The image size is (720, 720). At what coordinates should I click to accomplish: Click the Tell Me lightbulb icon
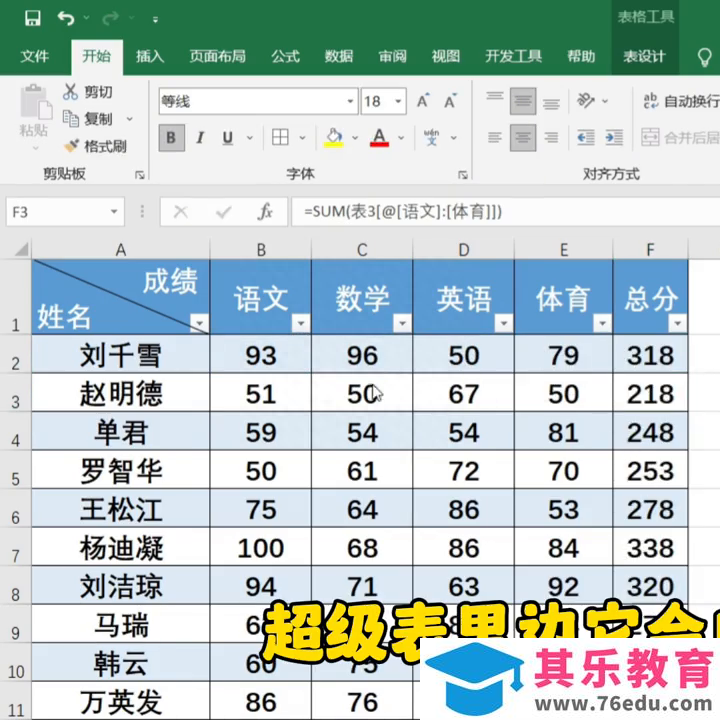(x=704, y=57)
